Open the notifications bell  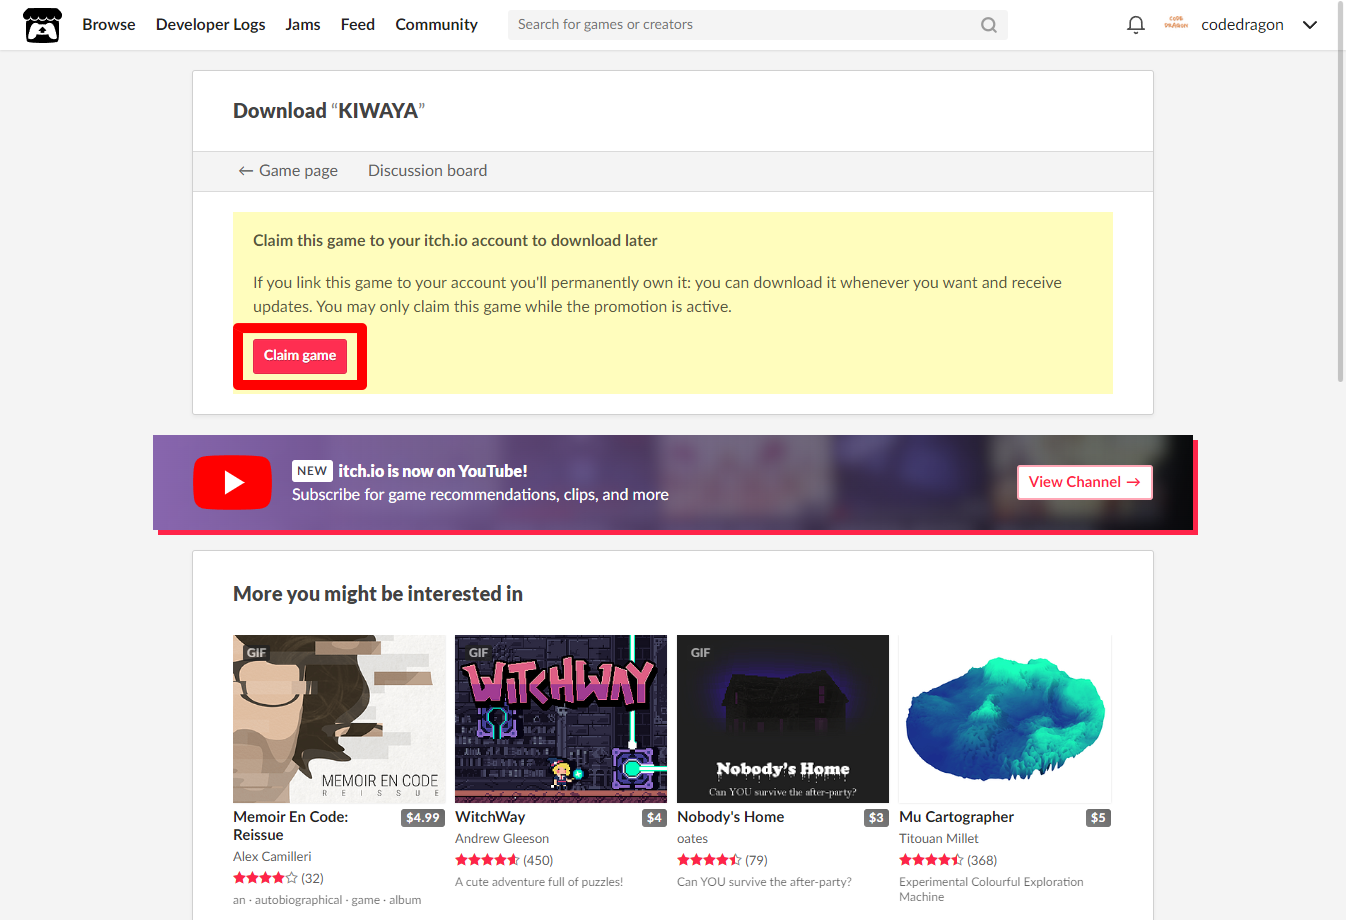[1135, 25]
